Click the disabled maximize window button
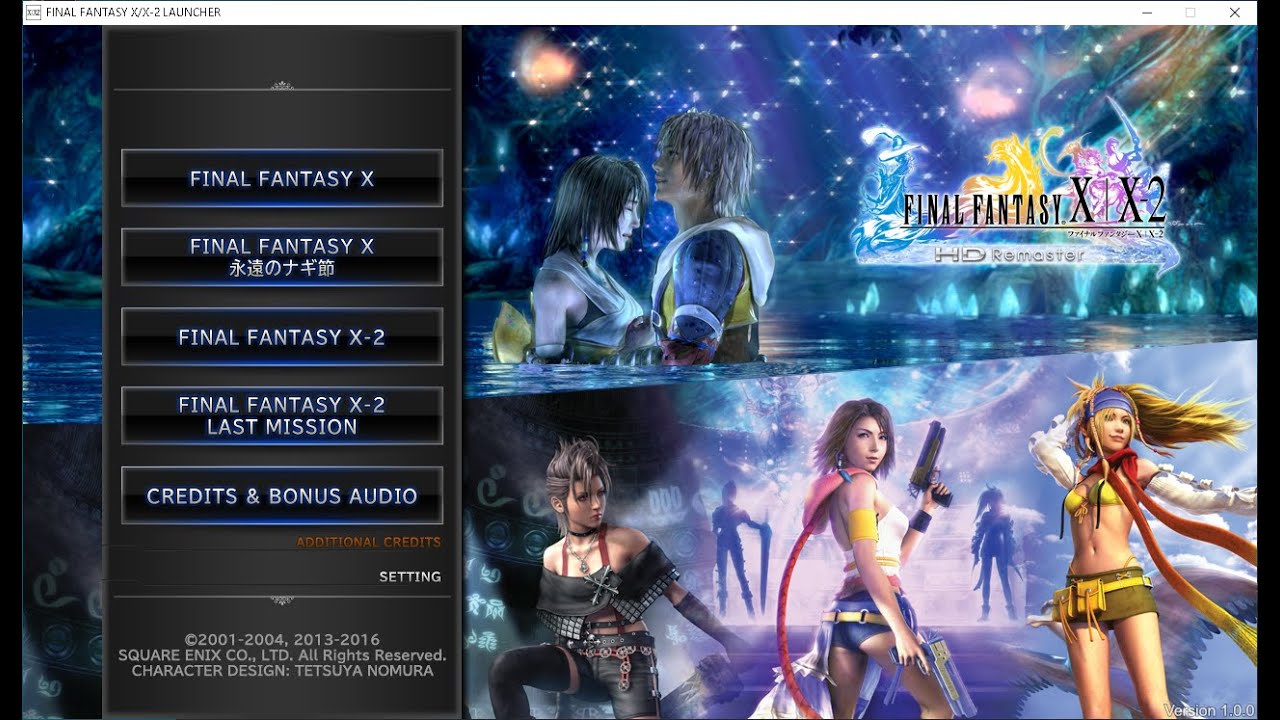1280x720 pixels. 1190,12
